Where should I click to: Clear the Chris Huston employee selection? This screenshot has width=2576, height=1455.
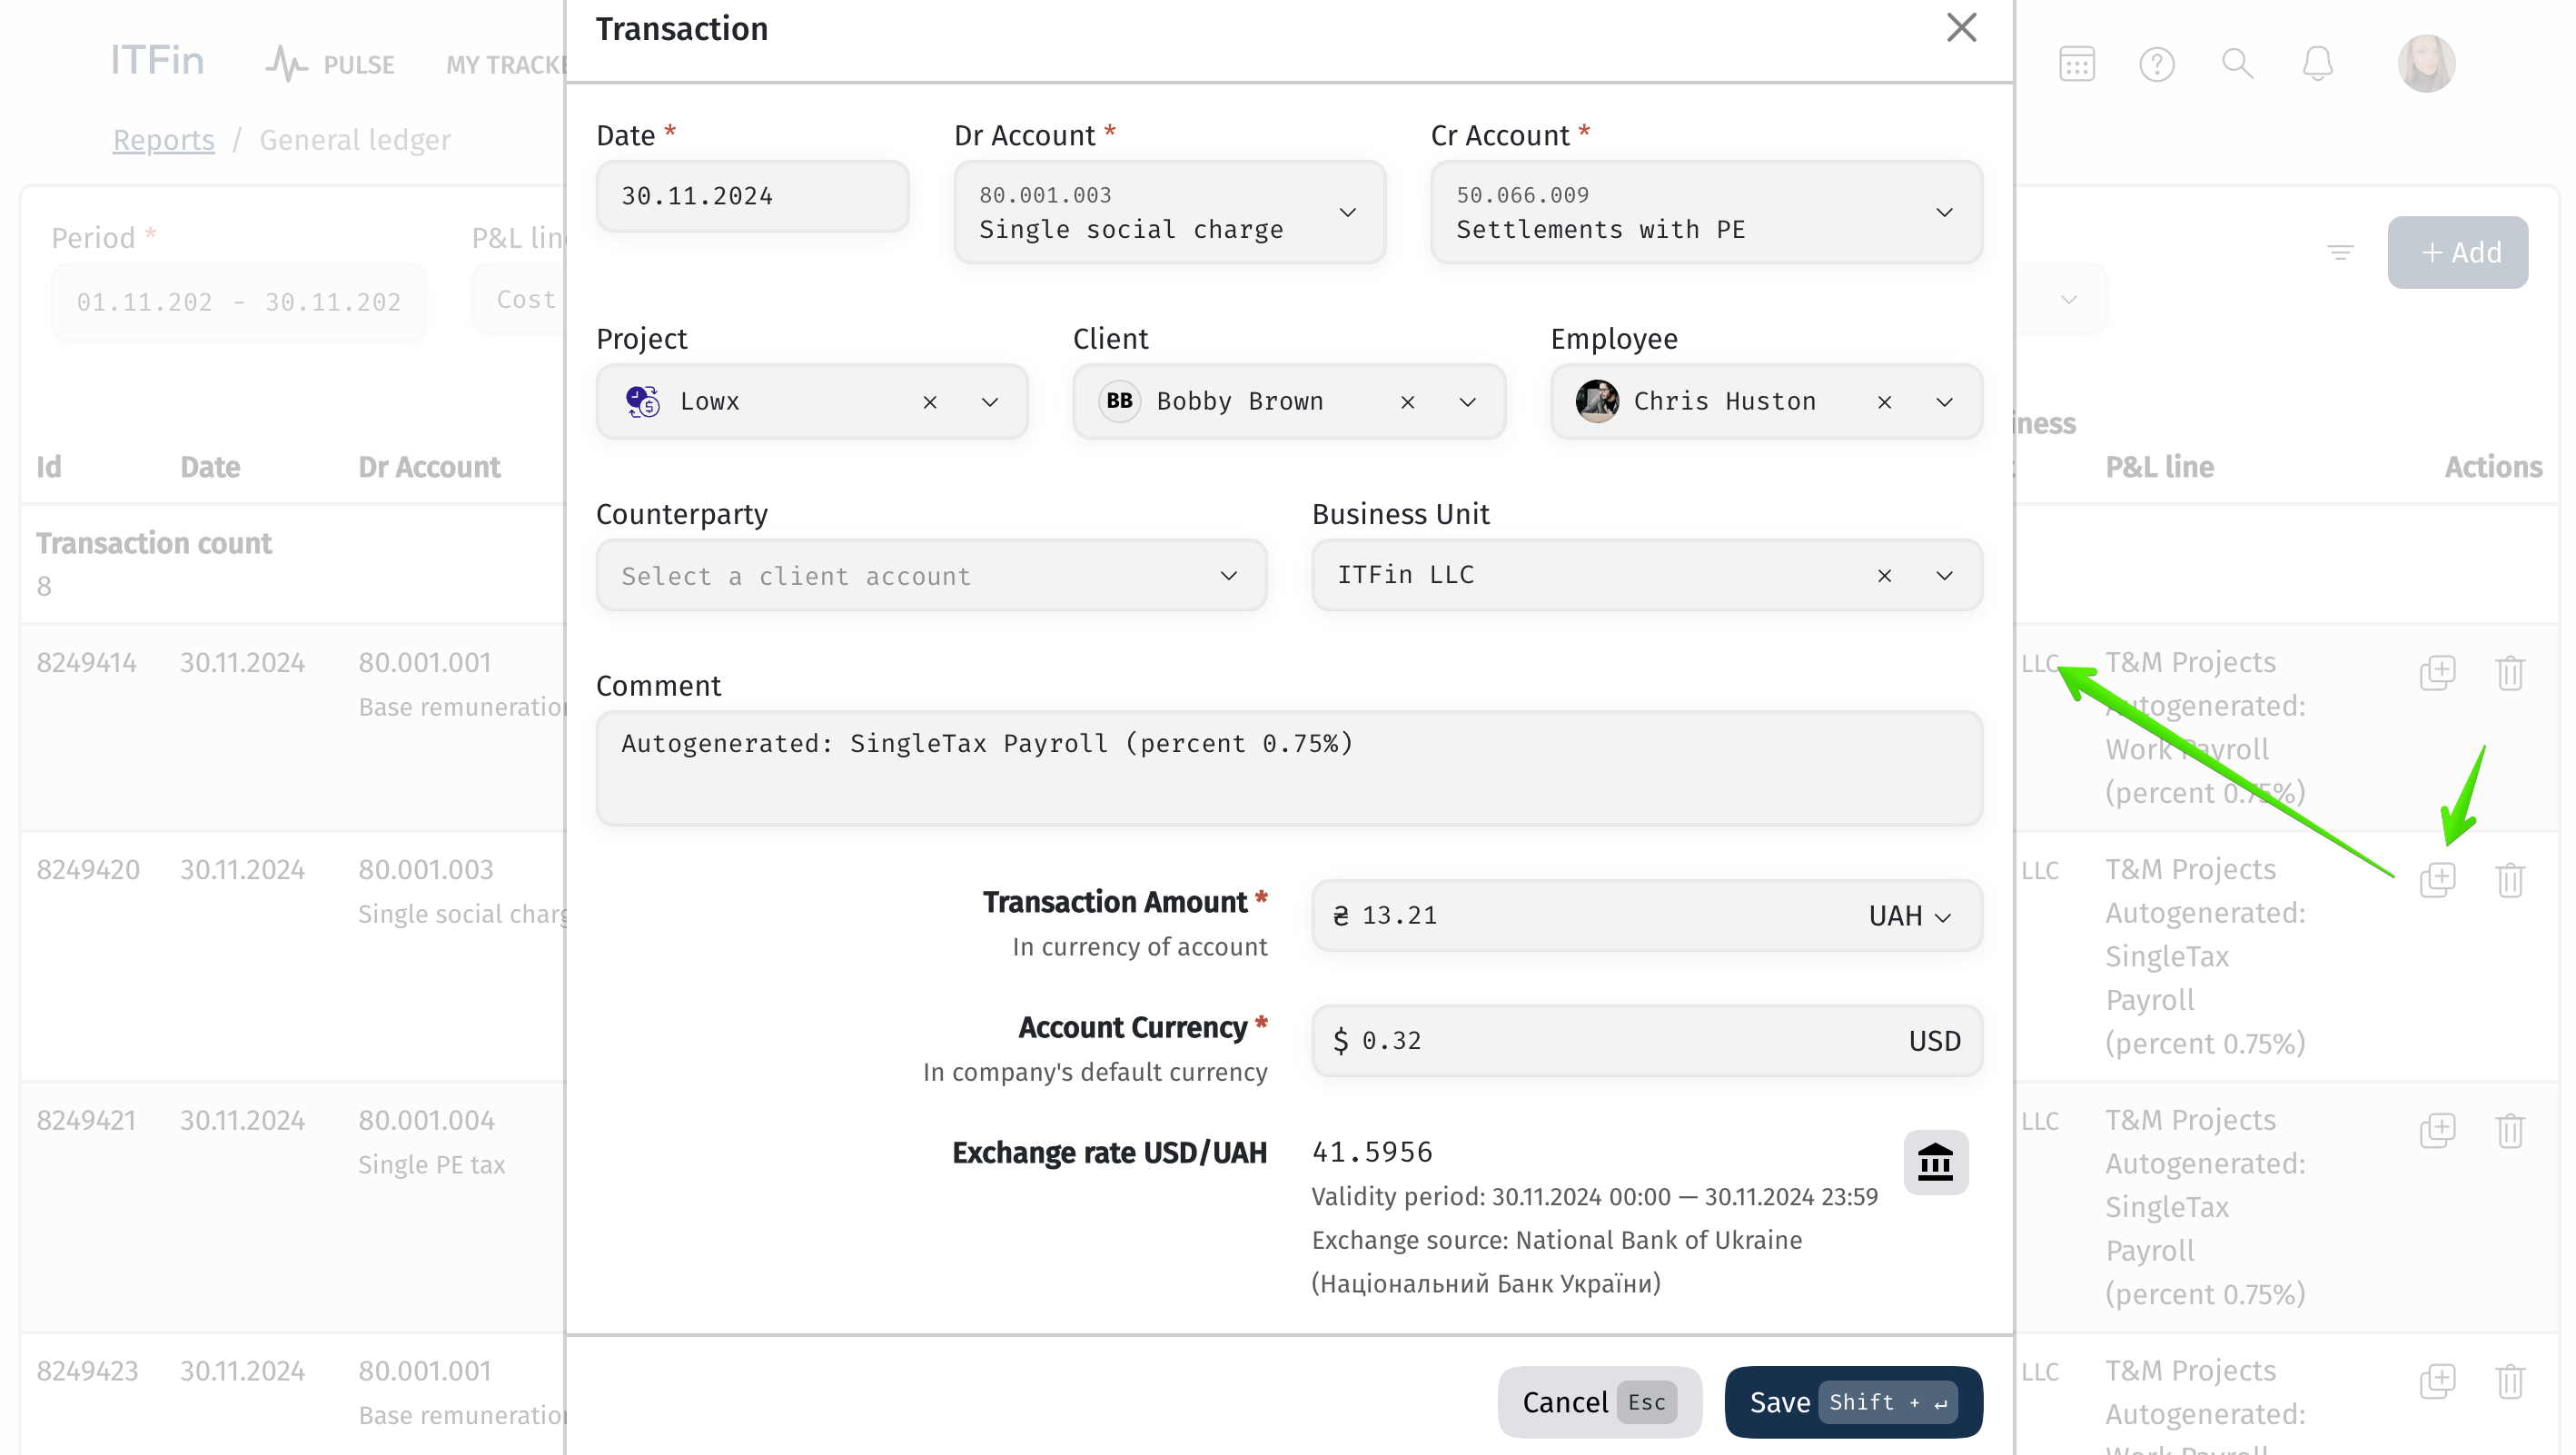(1884, 402)
